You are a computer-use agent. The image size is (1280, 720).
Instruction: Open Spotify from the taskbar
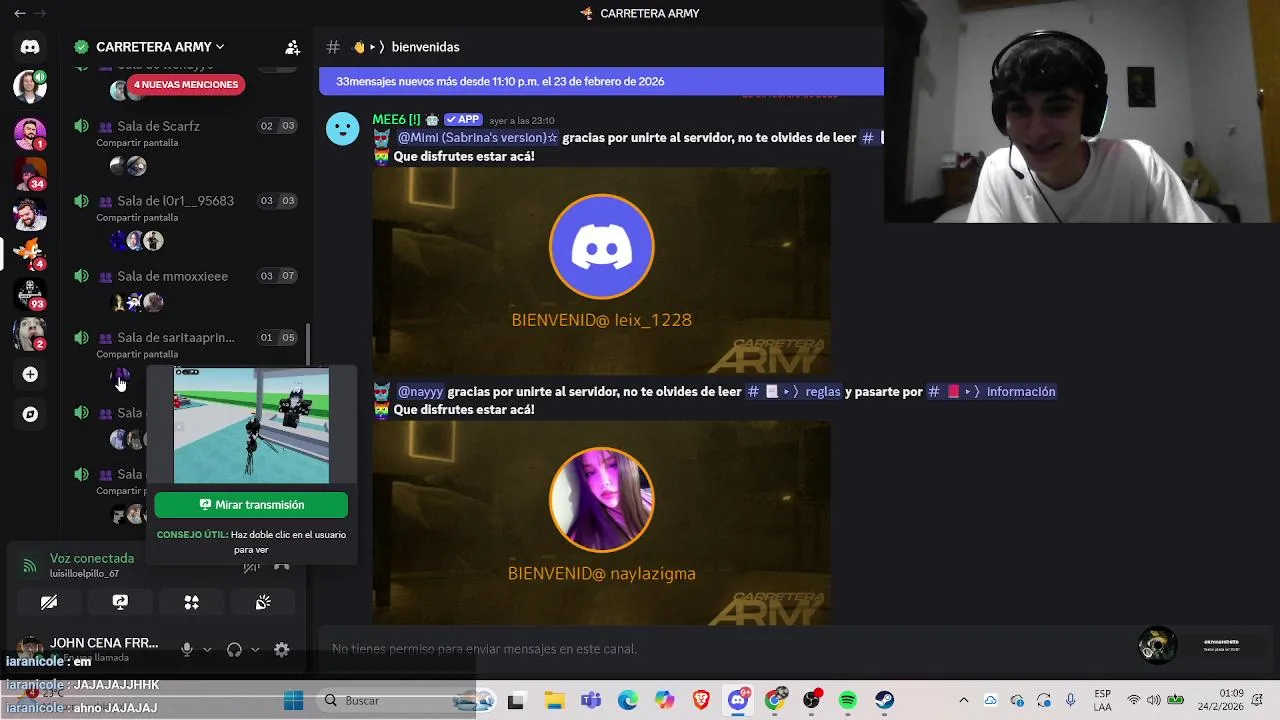(x=848, y=700)
